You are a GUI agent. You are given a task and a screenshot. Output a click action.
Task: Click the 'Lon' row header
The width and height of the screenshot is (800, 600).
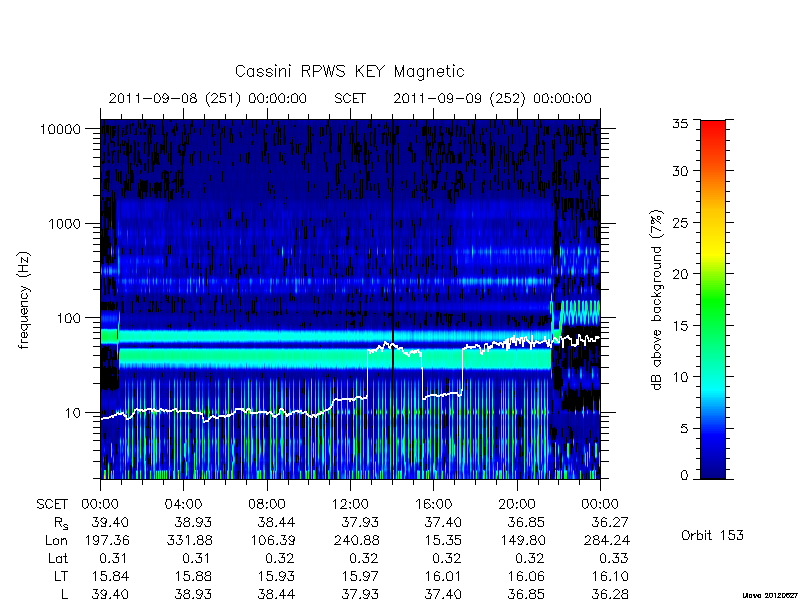(x=56, y=540)
